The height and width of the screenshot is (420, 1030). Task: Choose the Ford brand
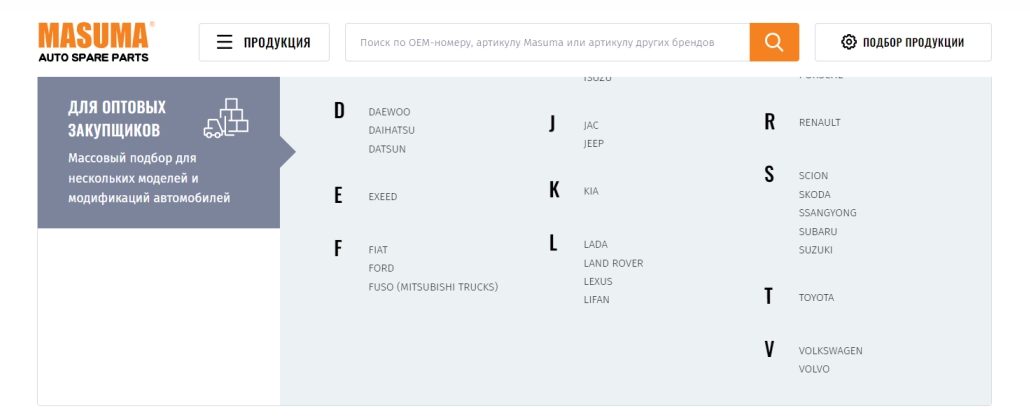pyautogui.click(x=381, y=268)
